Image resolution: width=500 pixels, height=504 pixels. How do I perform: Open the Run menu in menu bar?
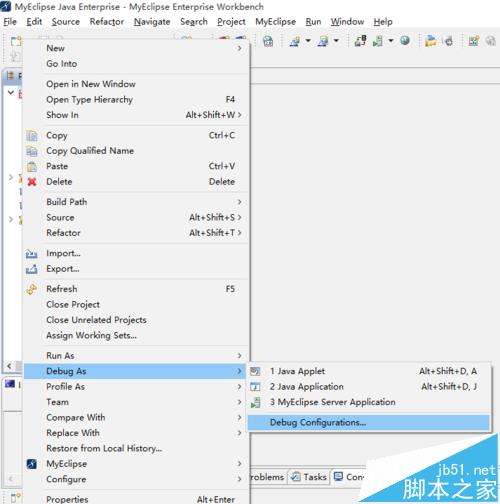(x=313, y=22)
